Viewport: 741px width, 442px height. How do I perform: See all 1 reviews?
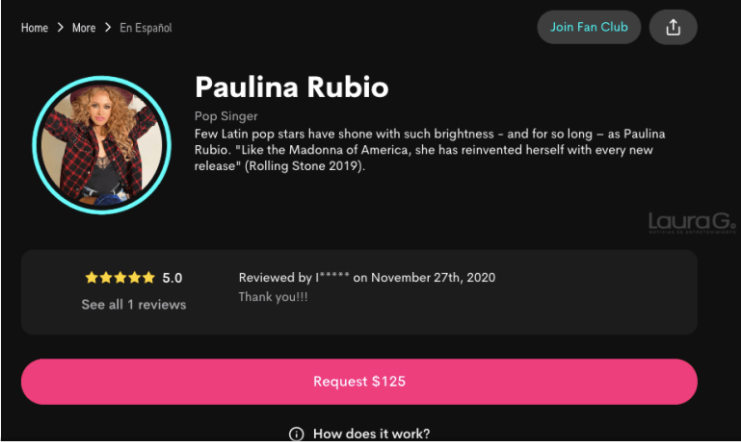click(x=134, y=304)
